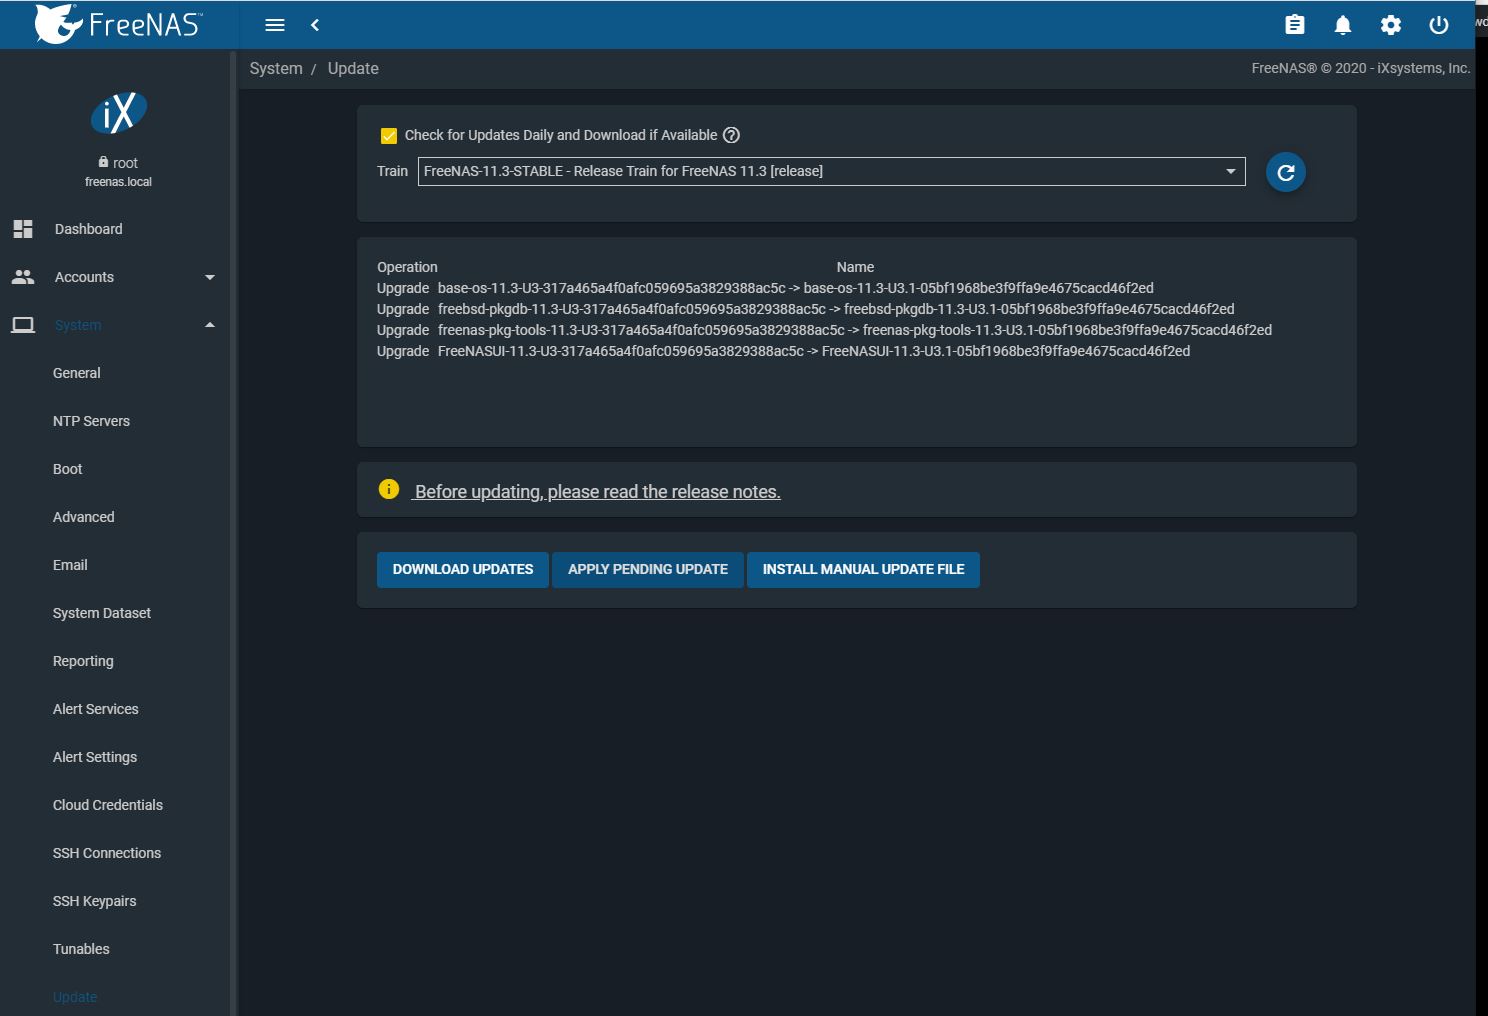Open the Train release dropdown

[x=831, y=171]
